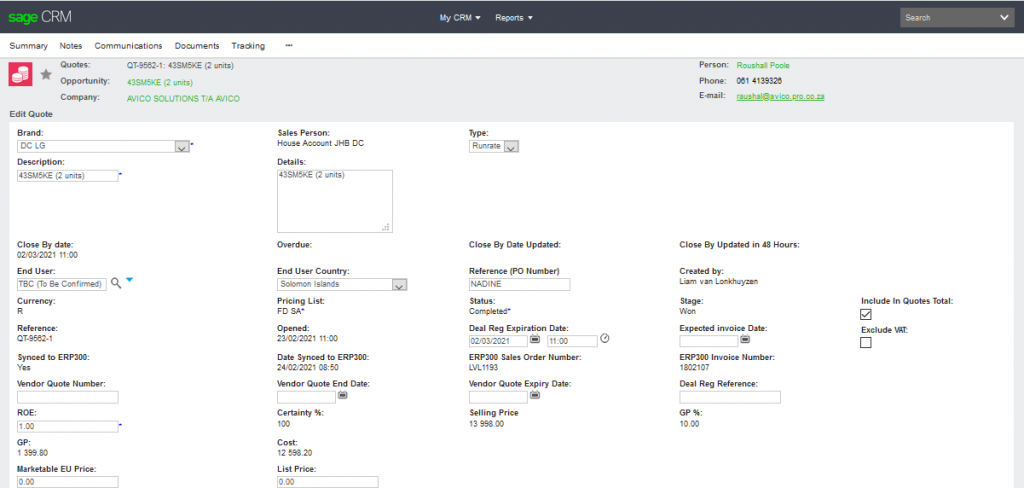Expand the Type dropdown set to Runrate
The width and height of the screenshot is (1024, 488).
[x=510, y=147]
